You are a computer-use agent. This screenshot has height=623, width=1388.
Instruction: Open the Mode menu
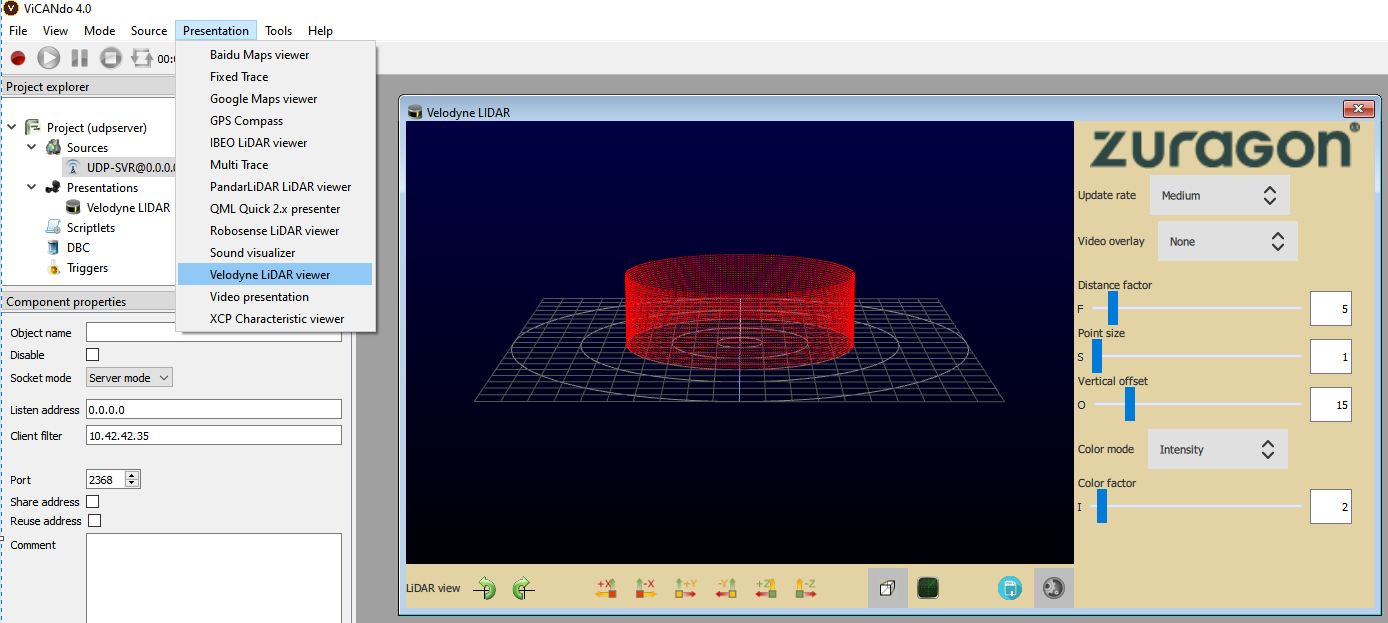[x=99, y=31]
